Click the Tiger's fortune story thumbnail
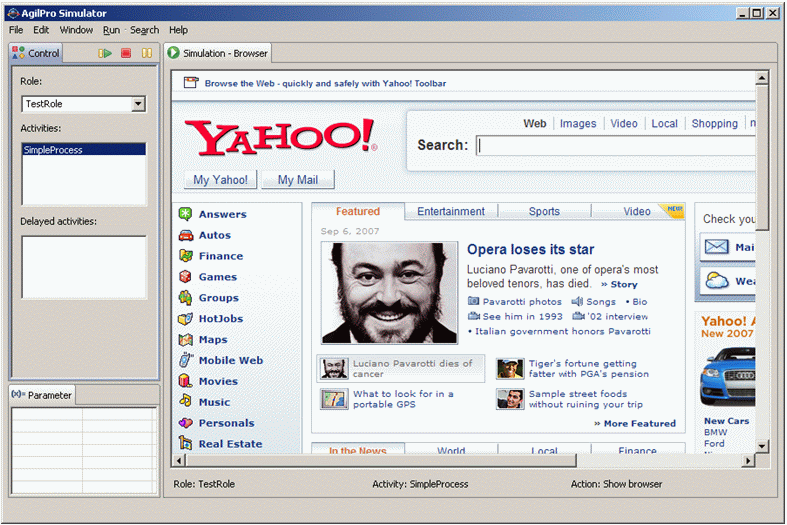The image size is (787, 525). pos(510,368)
